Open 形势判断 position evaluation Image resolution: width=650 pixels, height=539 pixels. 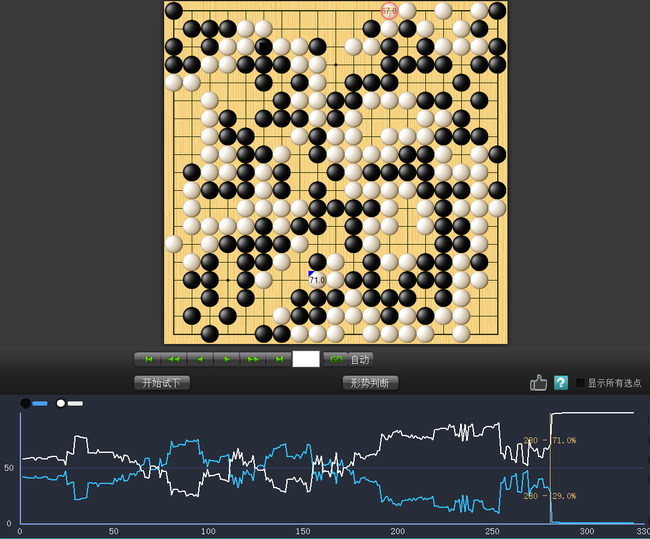[370, 383]
